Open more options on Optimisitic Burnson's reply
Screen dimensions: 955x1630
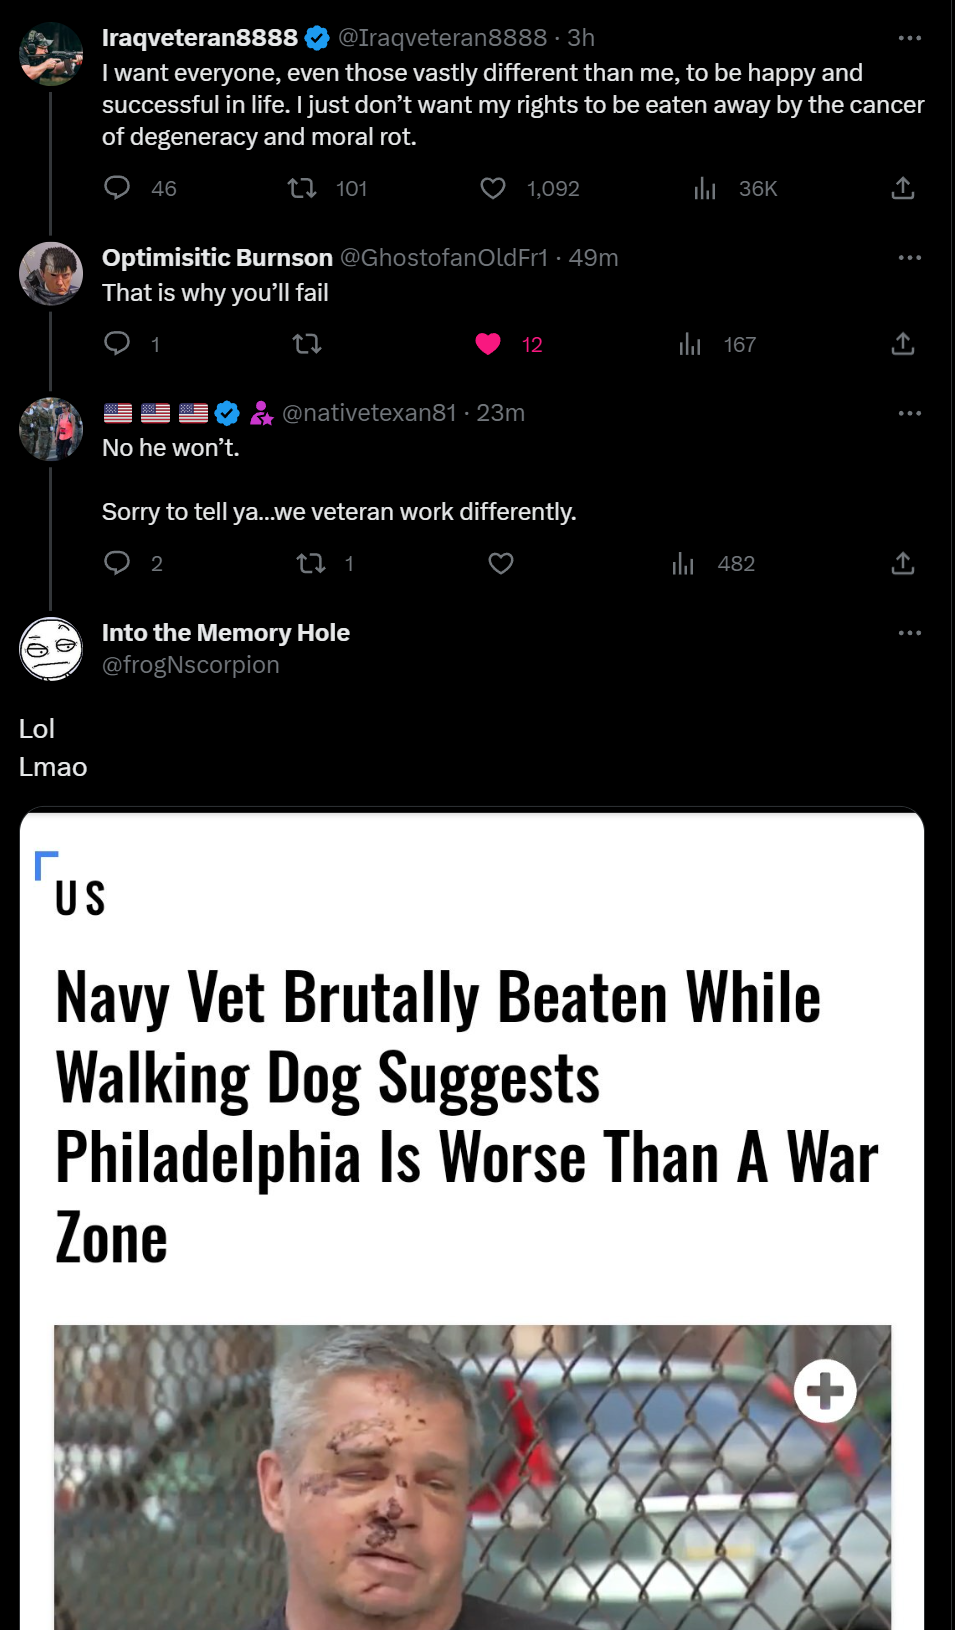coord(909,258)
